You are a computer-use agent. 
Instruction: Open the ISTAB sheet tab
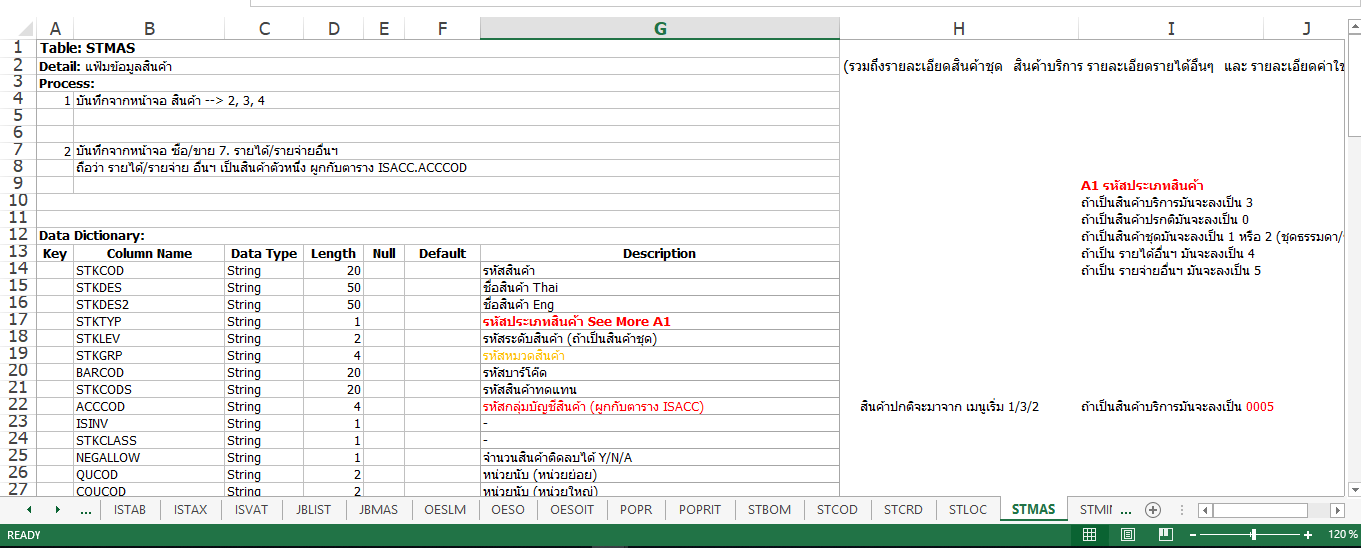pyautogui.click(x=130, y=509)
